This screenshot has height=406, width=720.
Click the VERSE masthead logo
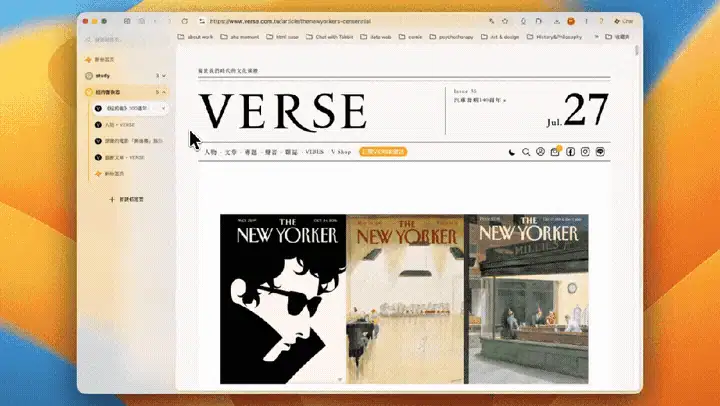click(283, 111)
